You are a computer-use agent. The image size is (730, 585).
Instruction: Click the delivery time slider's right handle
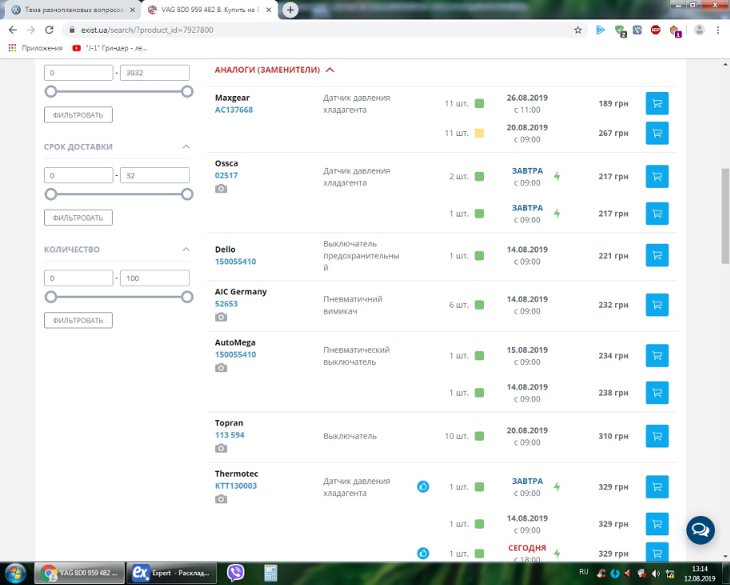pos(187,194)
